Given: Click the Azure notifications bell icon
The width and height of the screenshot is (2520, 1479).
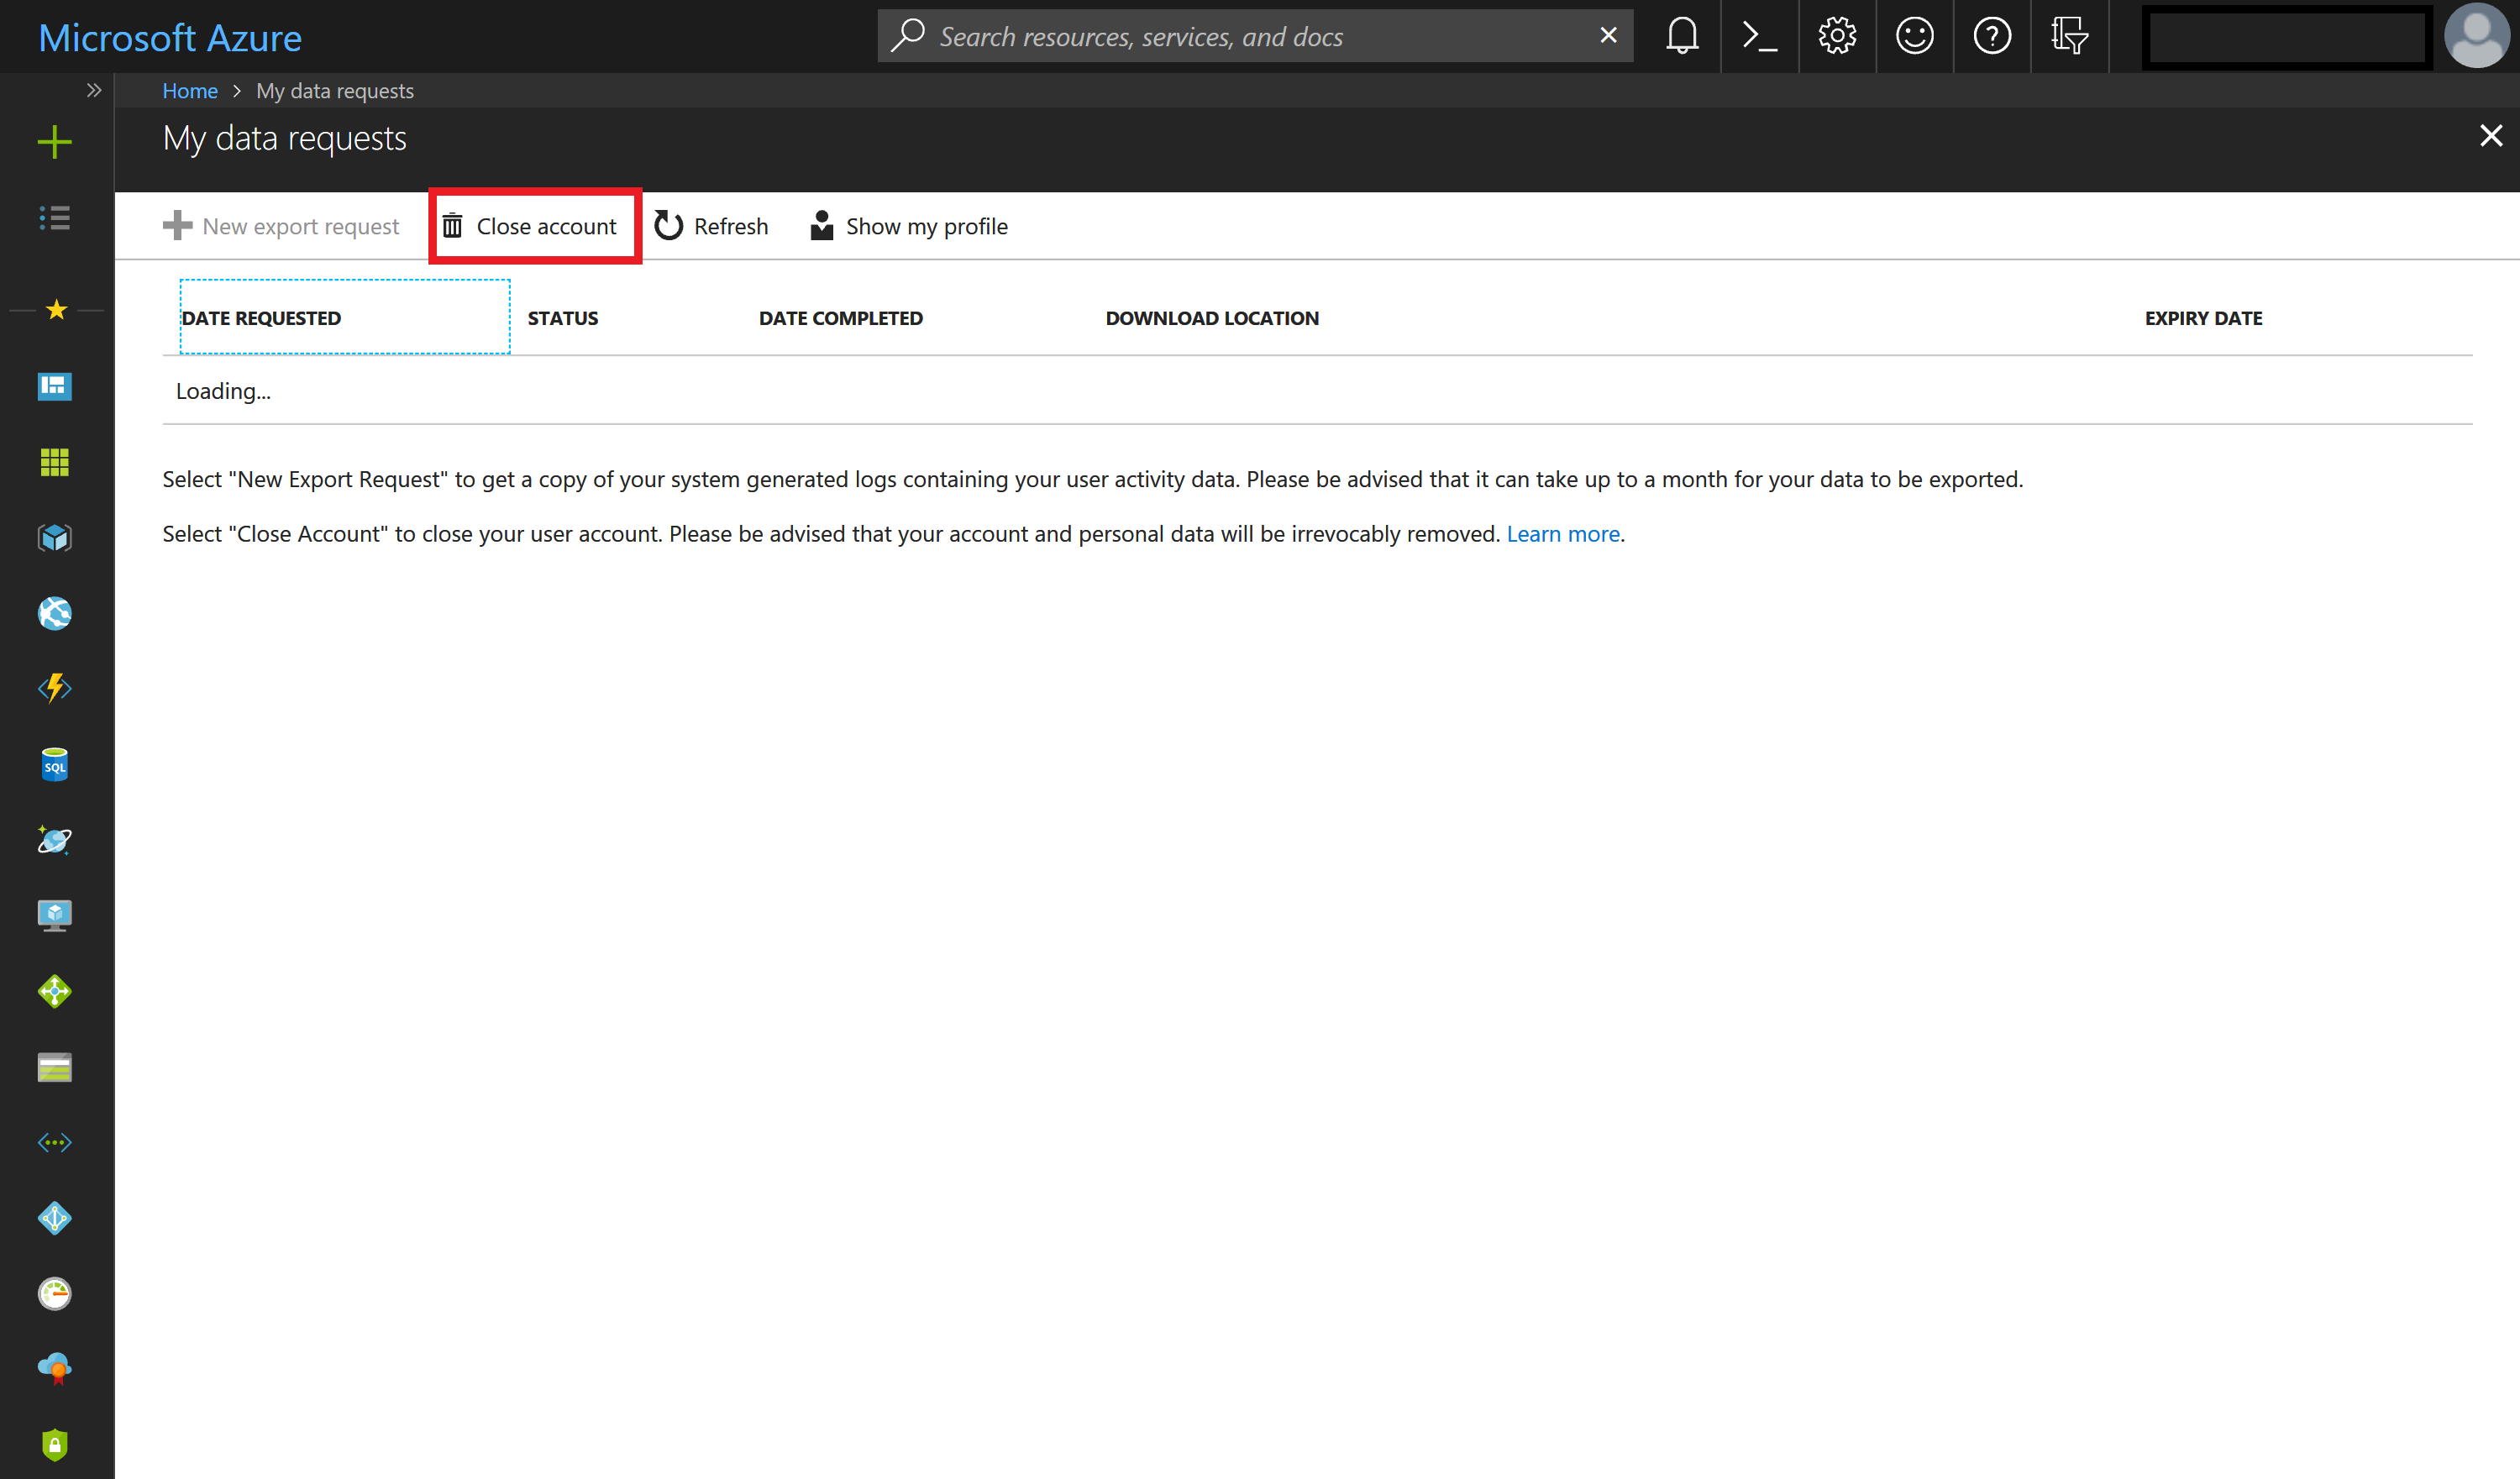Looking at the screenshot, I should pyautogui.click(x=1680, y=34).
